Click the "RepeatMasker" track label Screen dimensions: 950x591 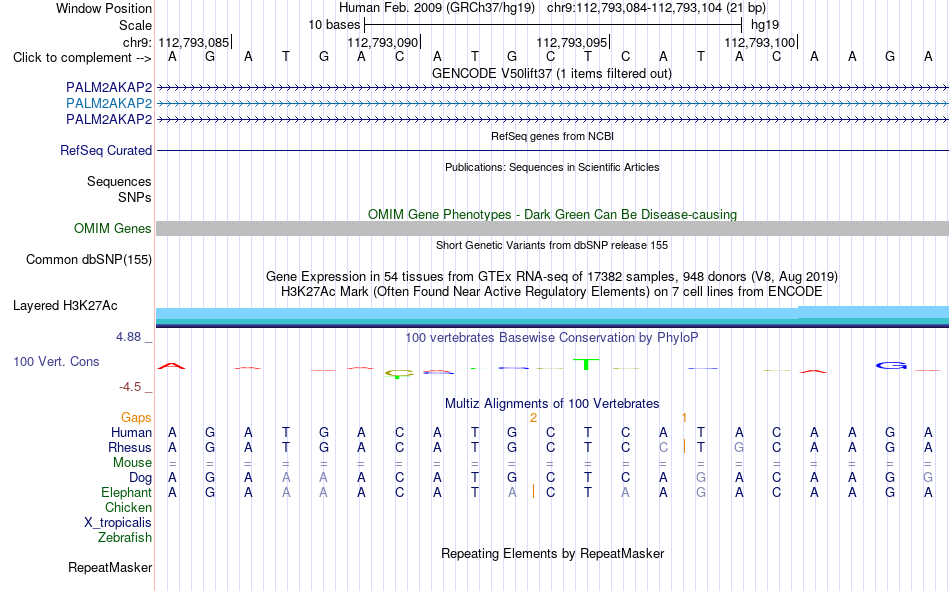(110, 568)
